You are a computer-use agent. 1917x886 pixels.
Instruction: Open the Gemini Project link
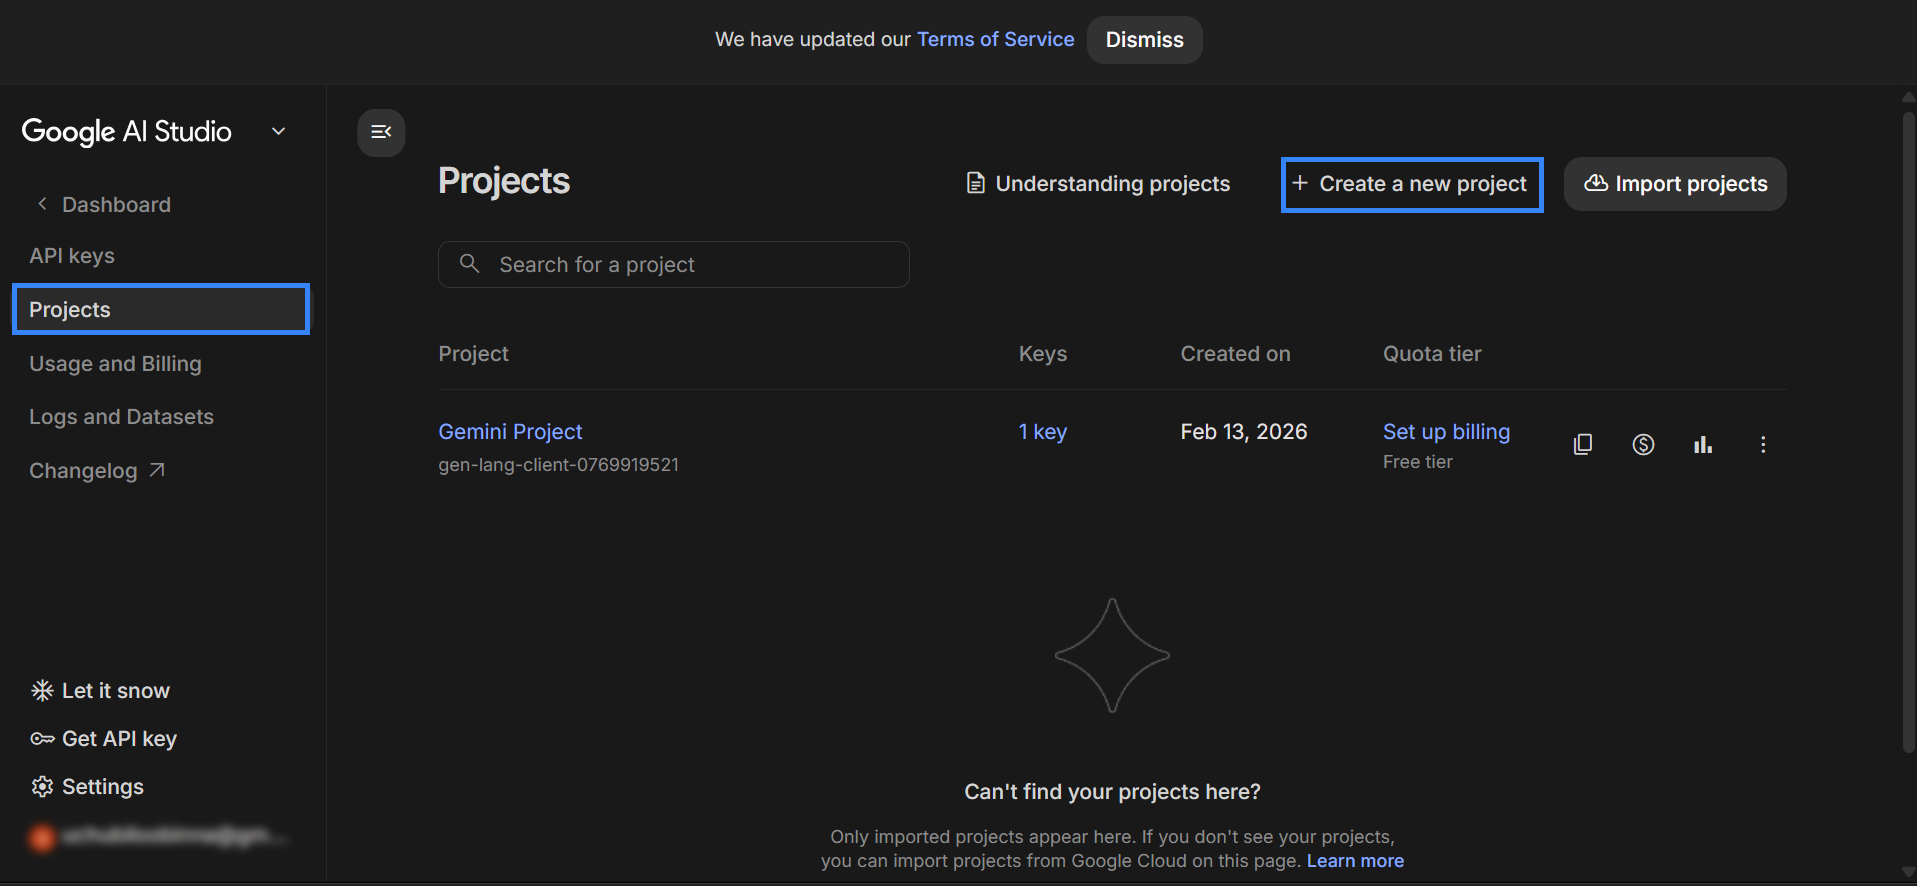[x=510, y=432]
